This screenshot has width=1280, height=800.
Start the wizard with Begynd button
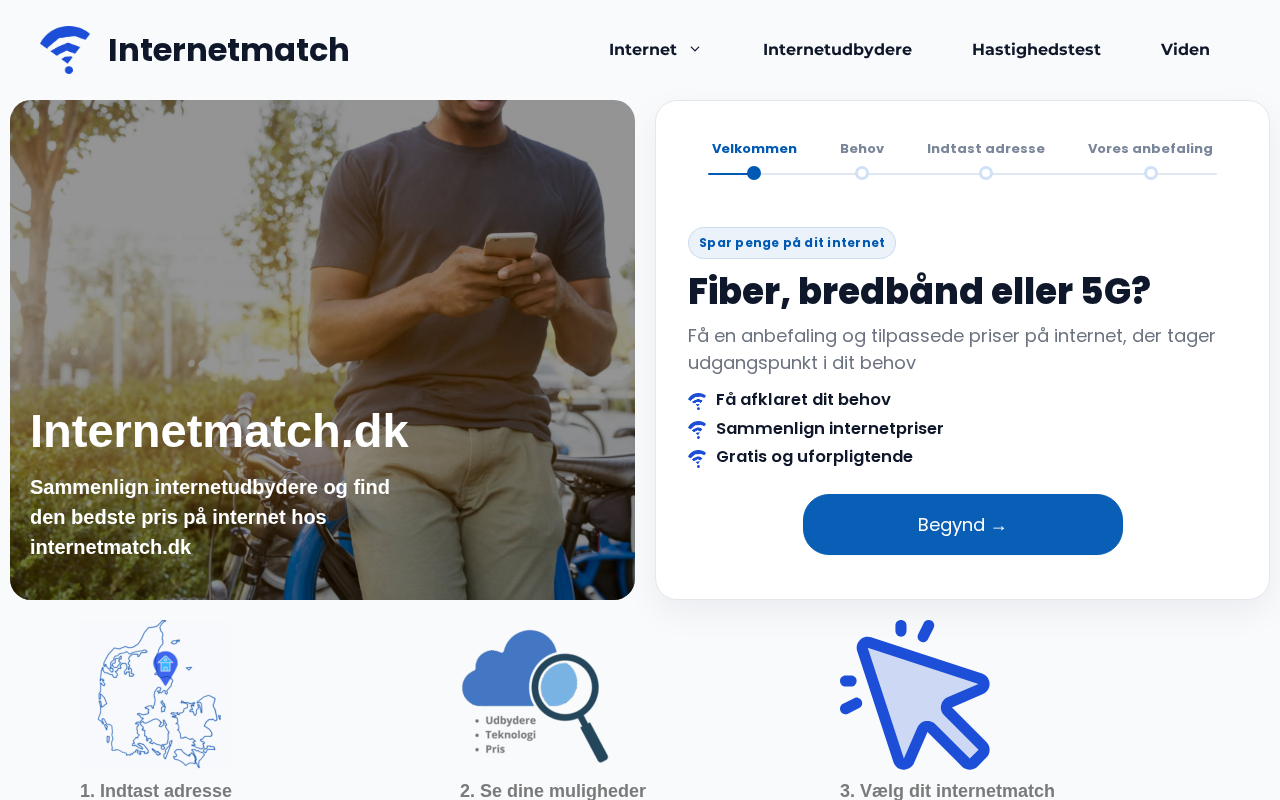click(x=963, y=524)
